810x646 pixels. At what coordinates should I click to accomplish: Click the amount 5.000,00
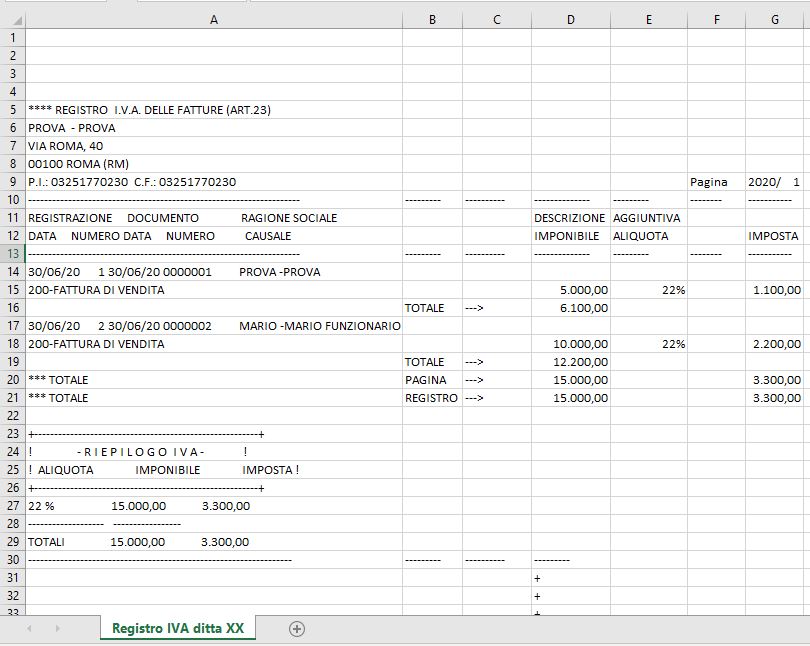click(571, 290)
